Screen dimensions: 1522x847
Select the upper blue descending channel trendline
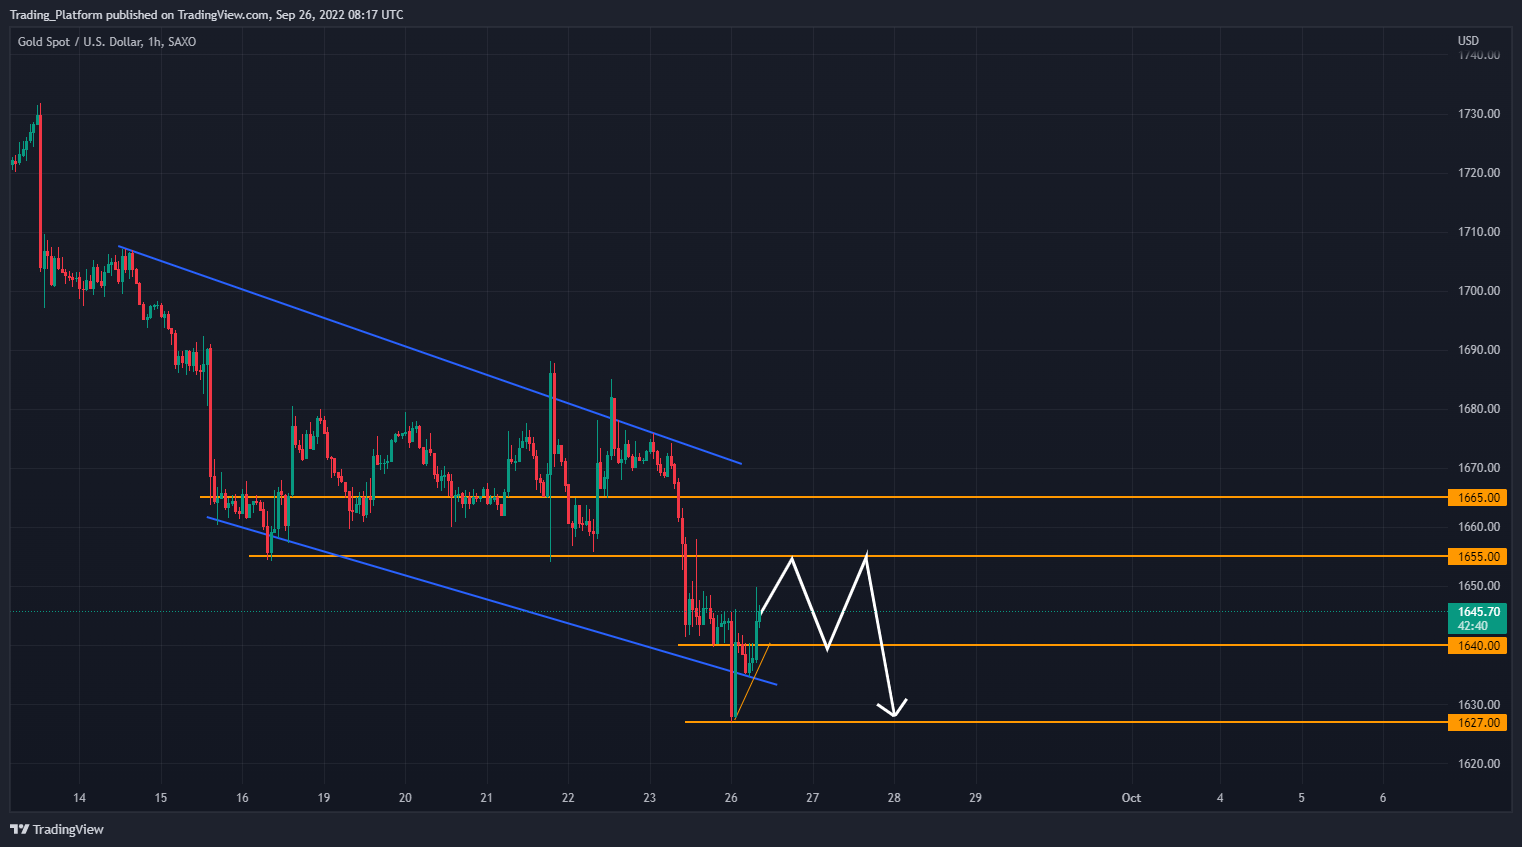pyautogui.click(x=430, y=355)
